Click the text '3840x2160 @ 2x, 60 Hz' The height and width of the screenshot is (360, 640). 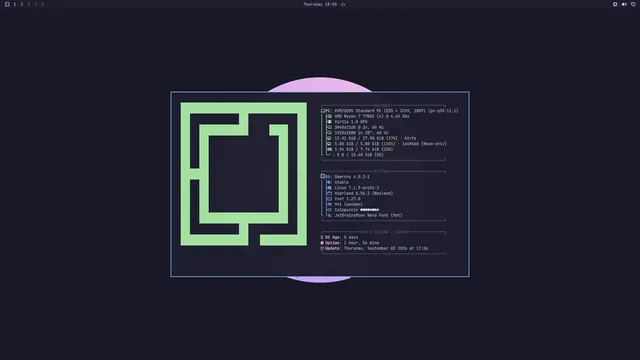pos(359,127)
